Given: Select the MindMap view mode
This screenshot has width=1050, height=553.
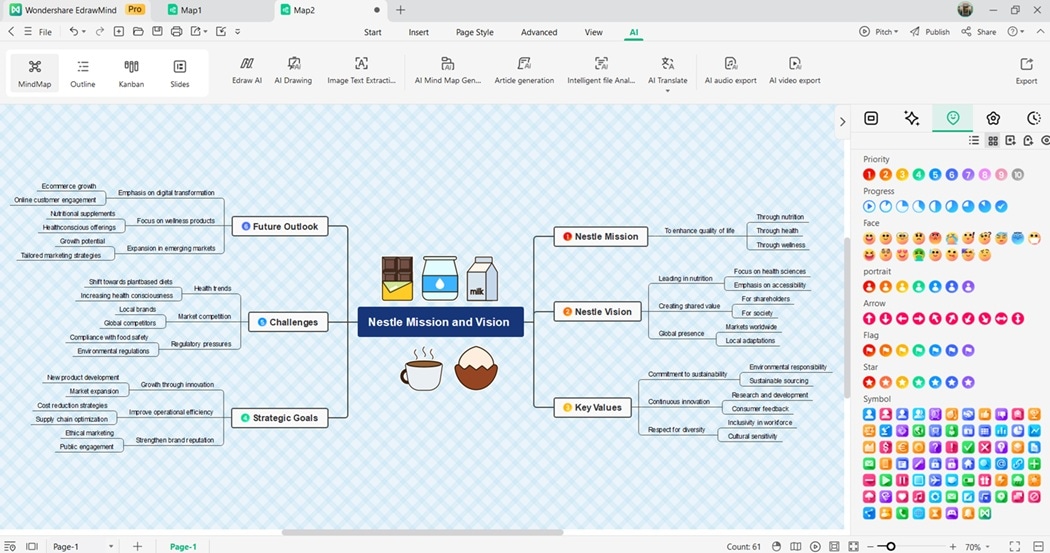Looking at the screenshot, I should click(34, 73).
